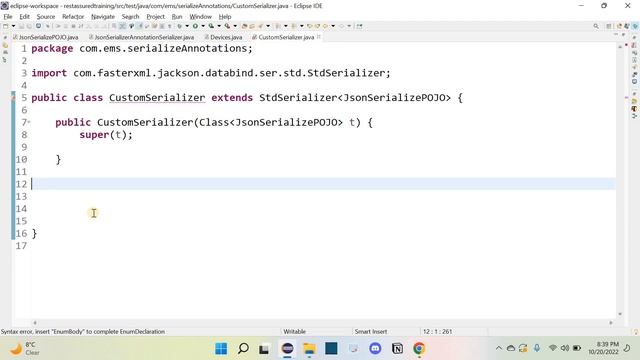Click the Coverage run toolbar icon

[x=211, y=26]
